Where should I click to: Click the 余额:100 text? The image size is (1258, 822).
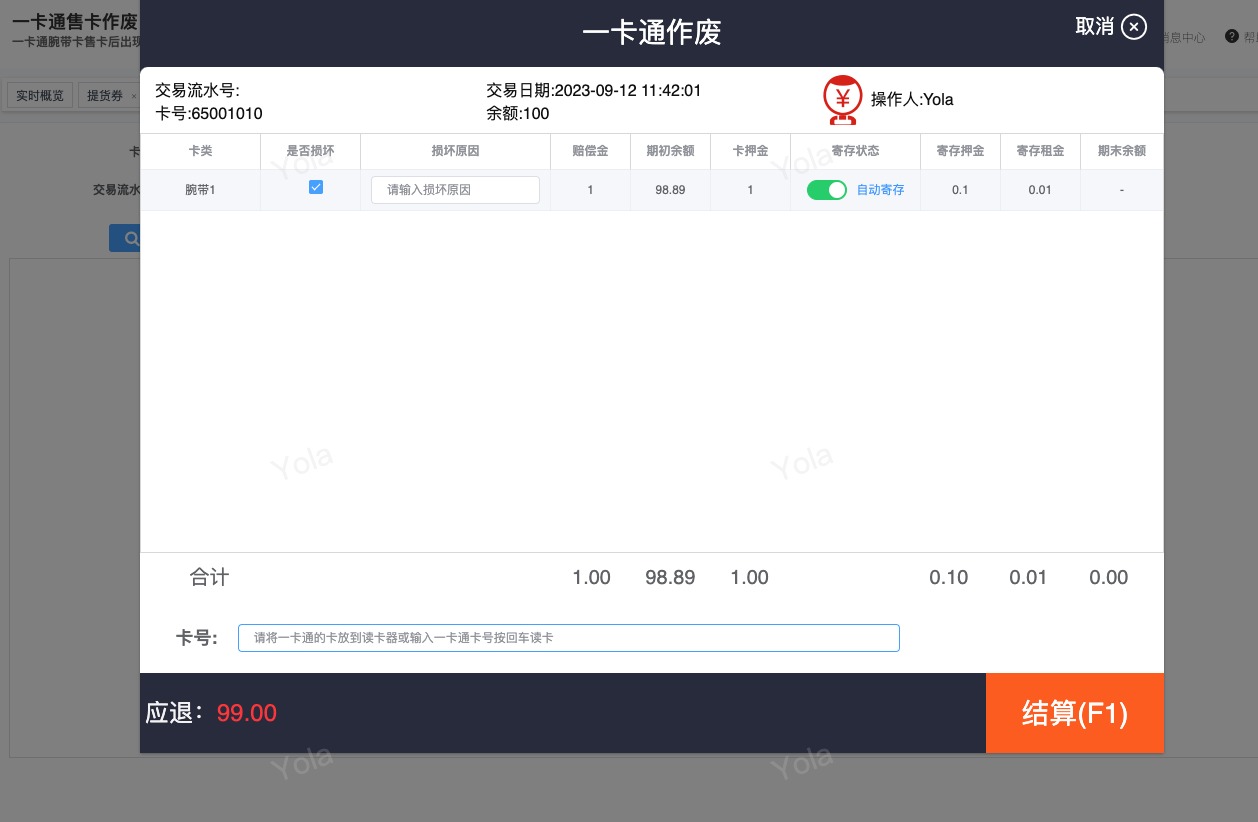(518, 114)
